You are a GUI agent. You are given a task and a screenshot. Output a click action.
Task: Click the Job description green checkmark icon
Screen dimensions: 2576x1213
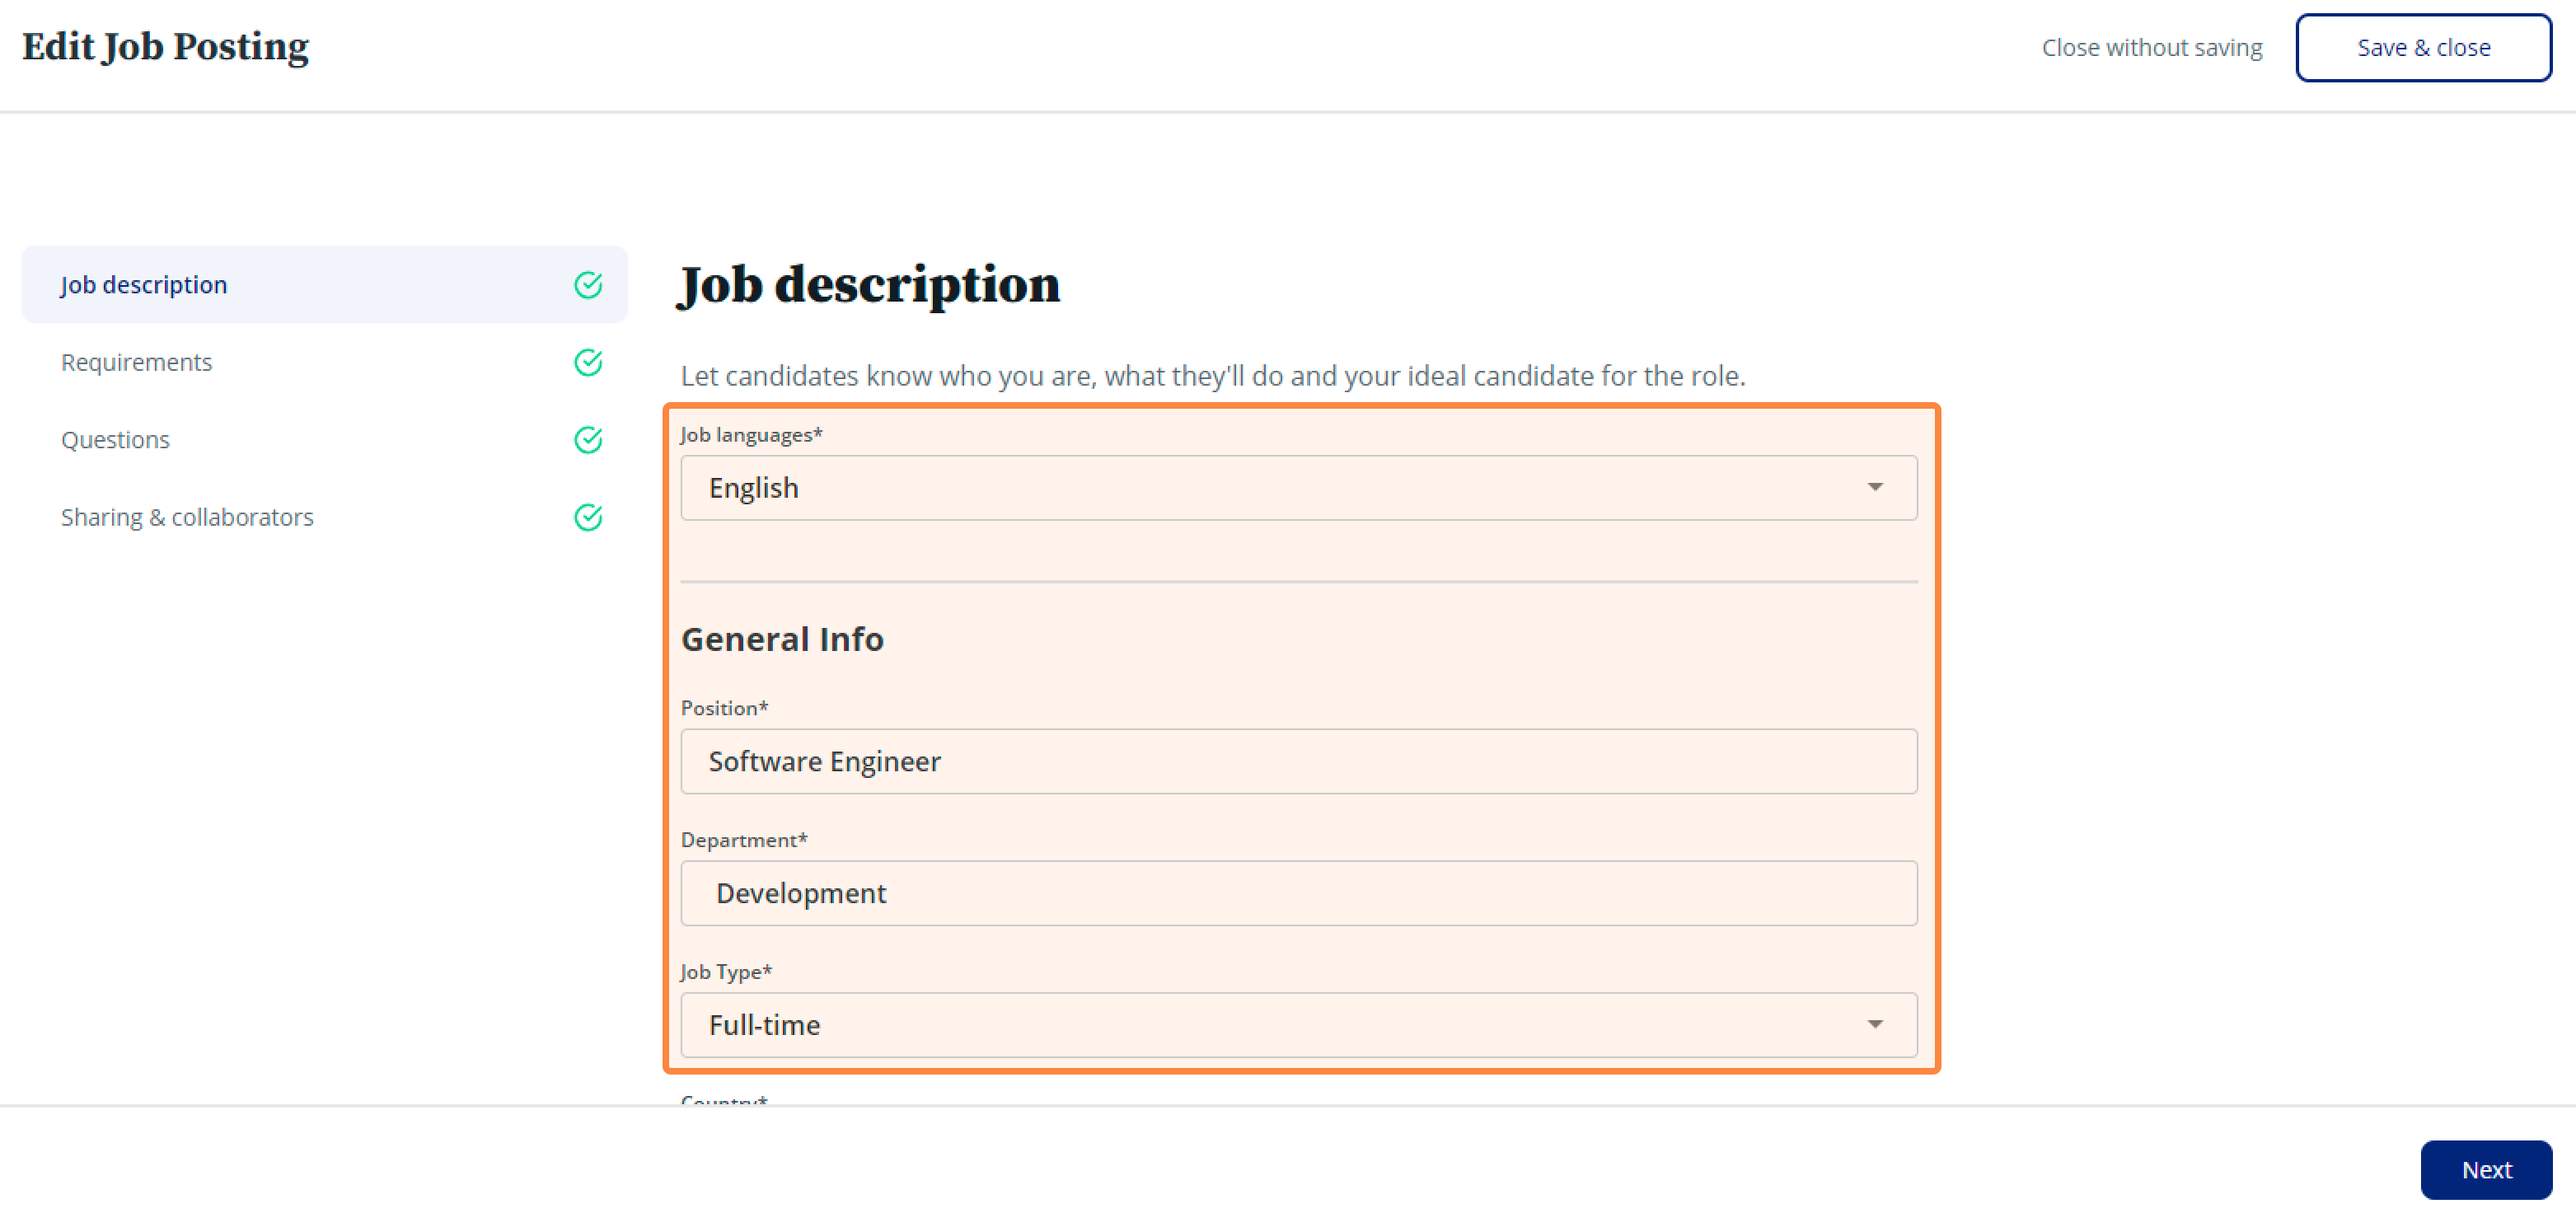tap(588, 285)
